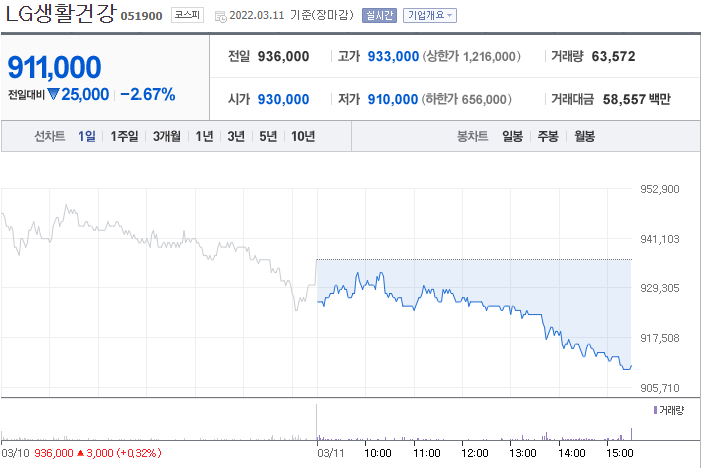Select the 3개월 line chart tab

click(x=167, y=136)
